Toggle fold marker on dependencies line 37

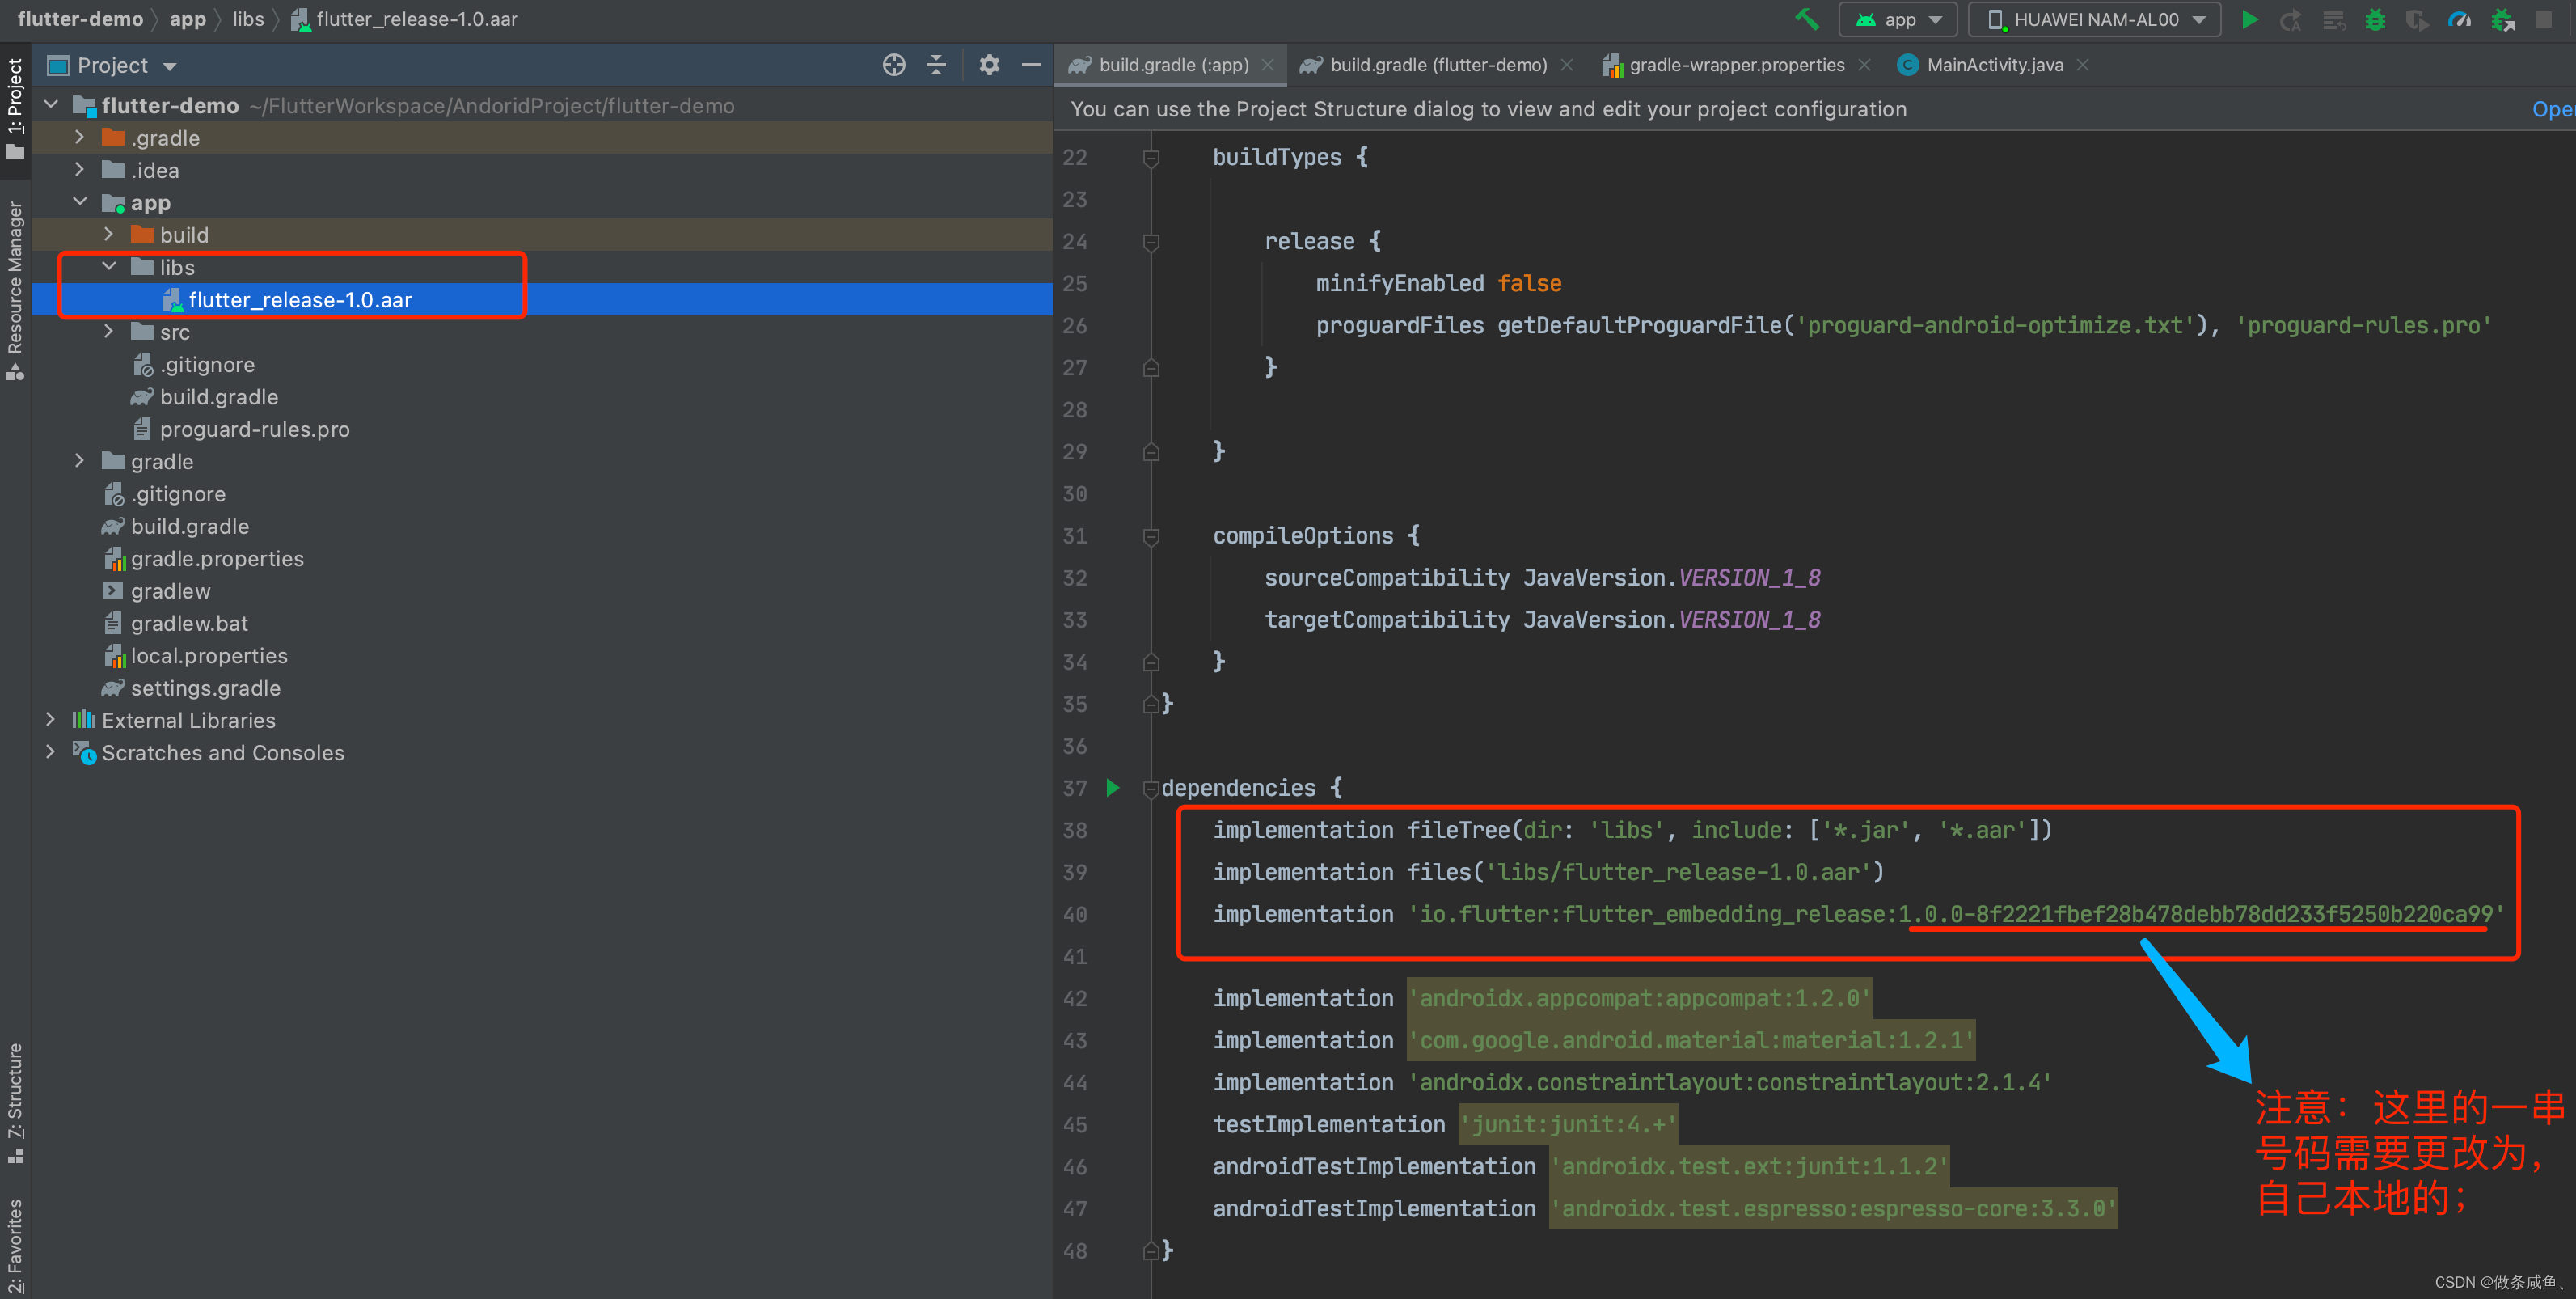coord(1151,788)
